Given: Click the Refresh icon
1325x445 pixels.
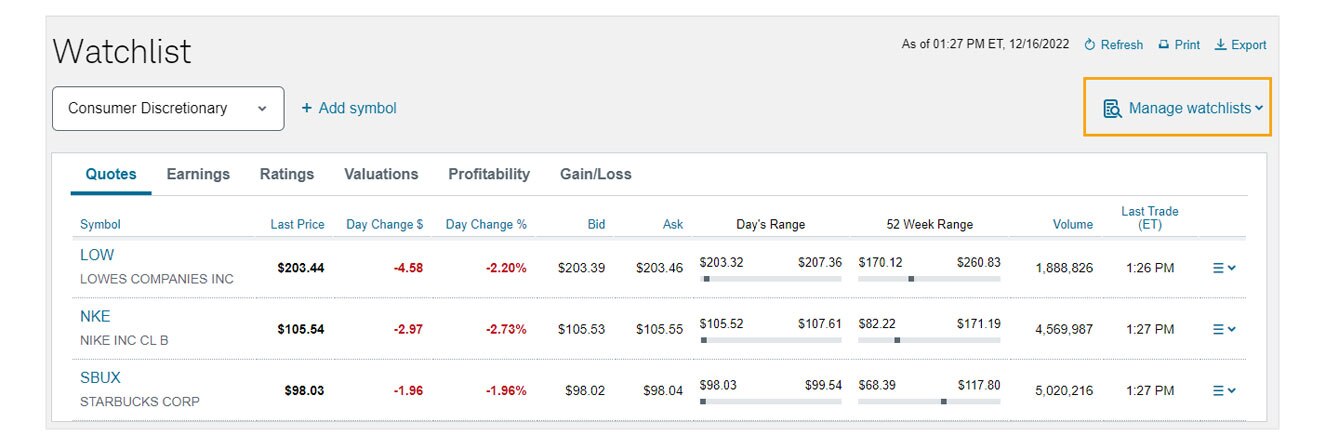Looking at the screenshot, I should 1090,45.
